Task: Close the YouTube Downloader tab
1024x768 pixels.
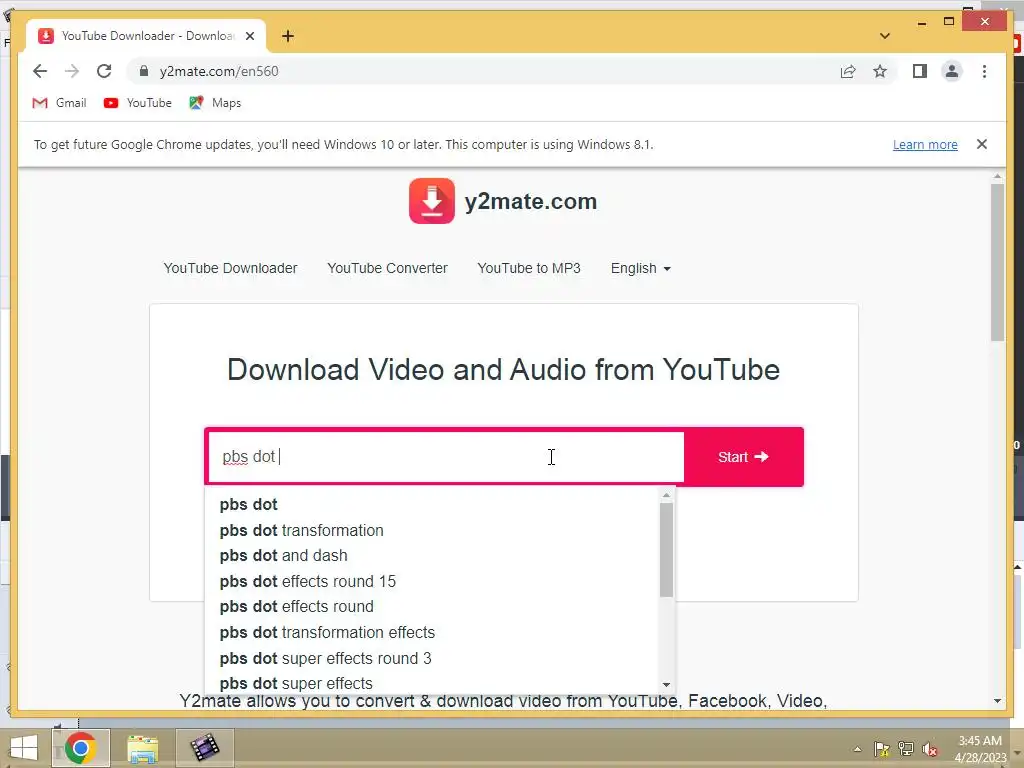Action: click(x=249, y=36)
